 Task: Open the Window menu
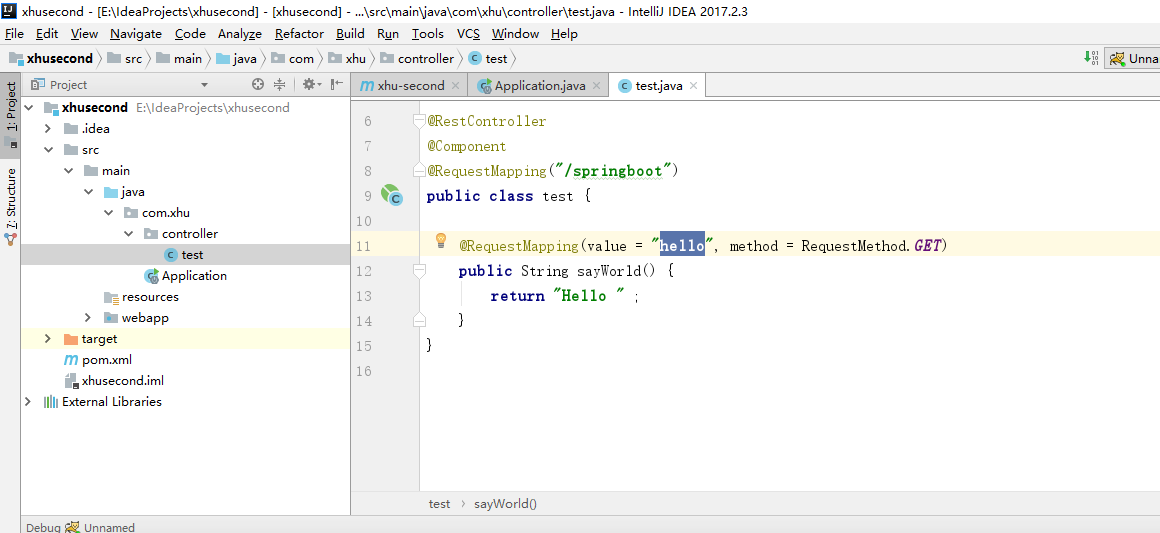[x=515, y=33]
